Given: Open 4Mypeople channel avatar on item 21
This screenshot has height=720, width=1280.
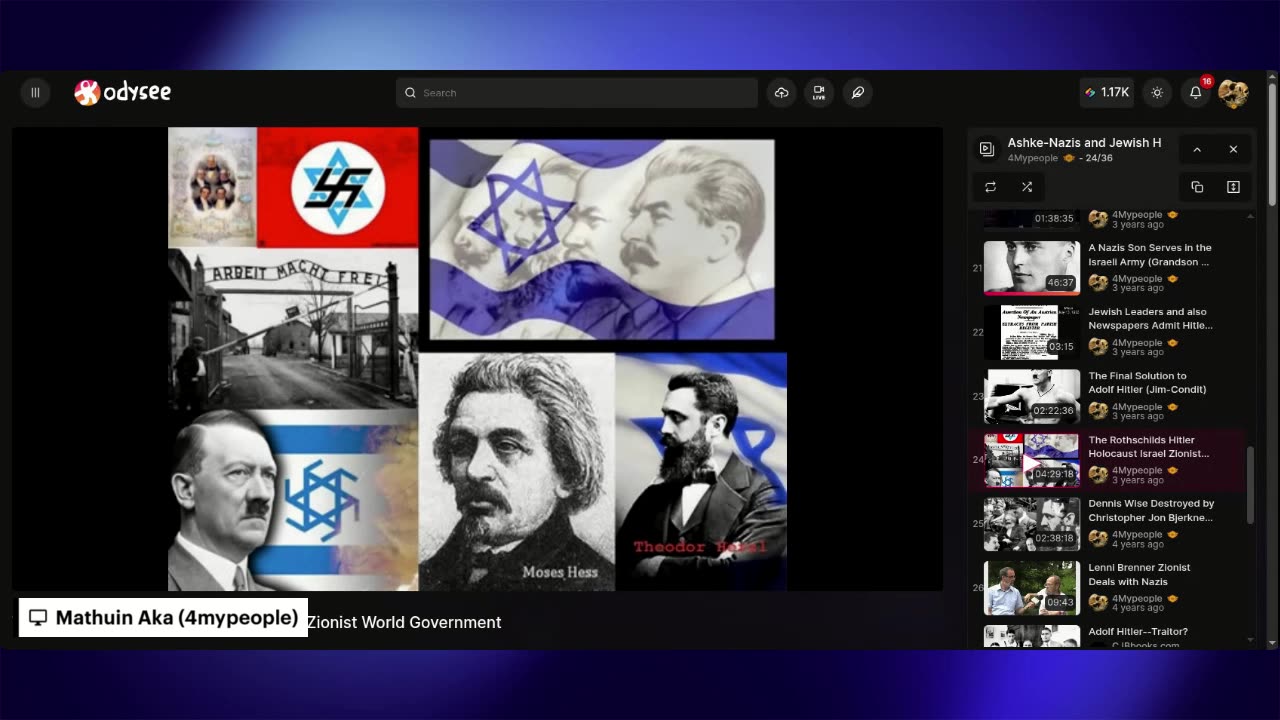Looking at the screenshot, I should [1098, 283].
